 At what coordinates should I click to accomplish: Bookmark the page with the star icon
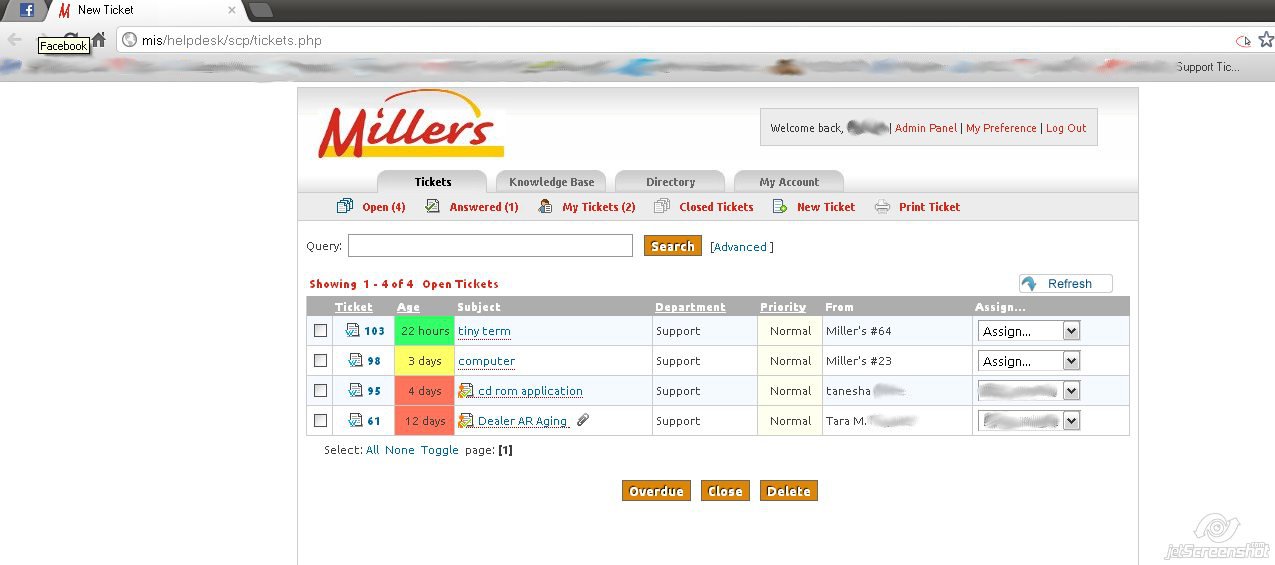click(x=1266, y=40)
